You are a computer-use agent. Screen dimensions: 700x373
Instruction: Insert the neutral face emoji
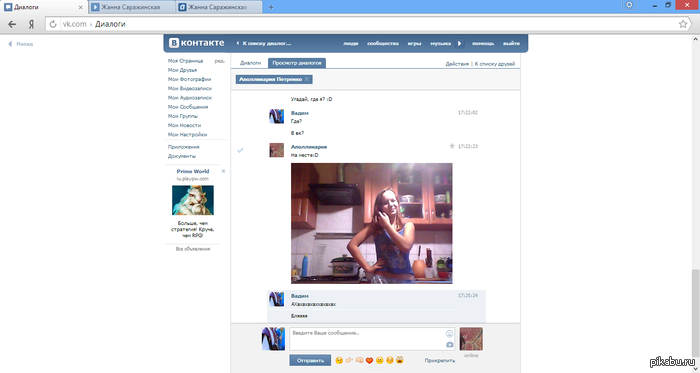379,360
